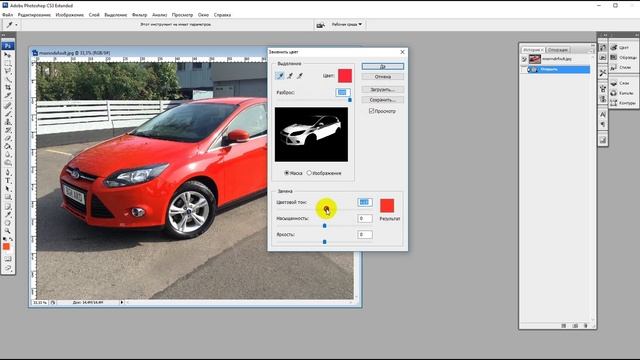Open the Слой menu
This screenshot has width=640, height=360.
click(94, 15)
